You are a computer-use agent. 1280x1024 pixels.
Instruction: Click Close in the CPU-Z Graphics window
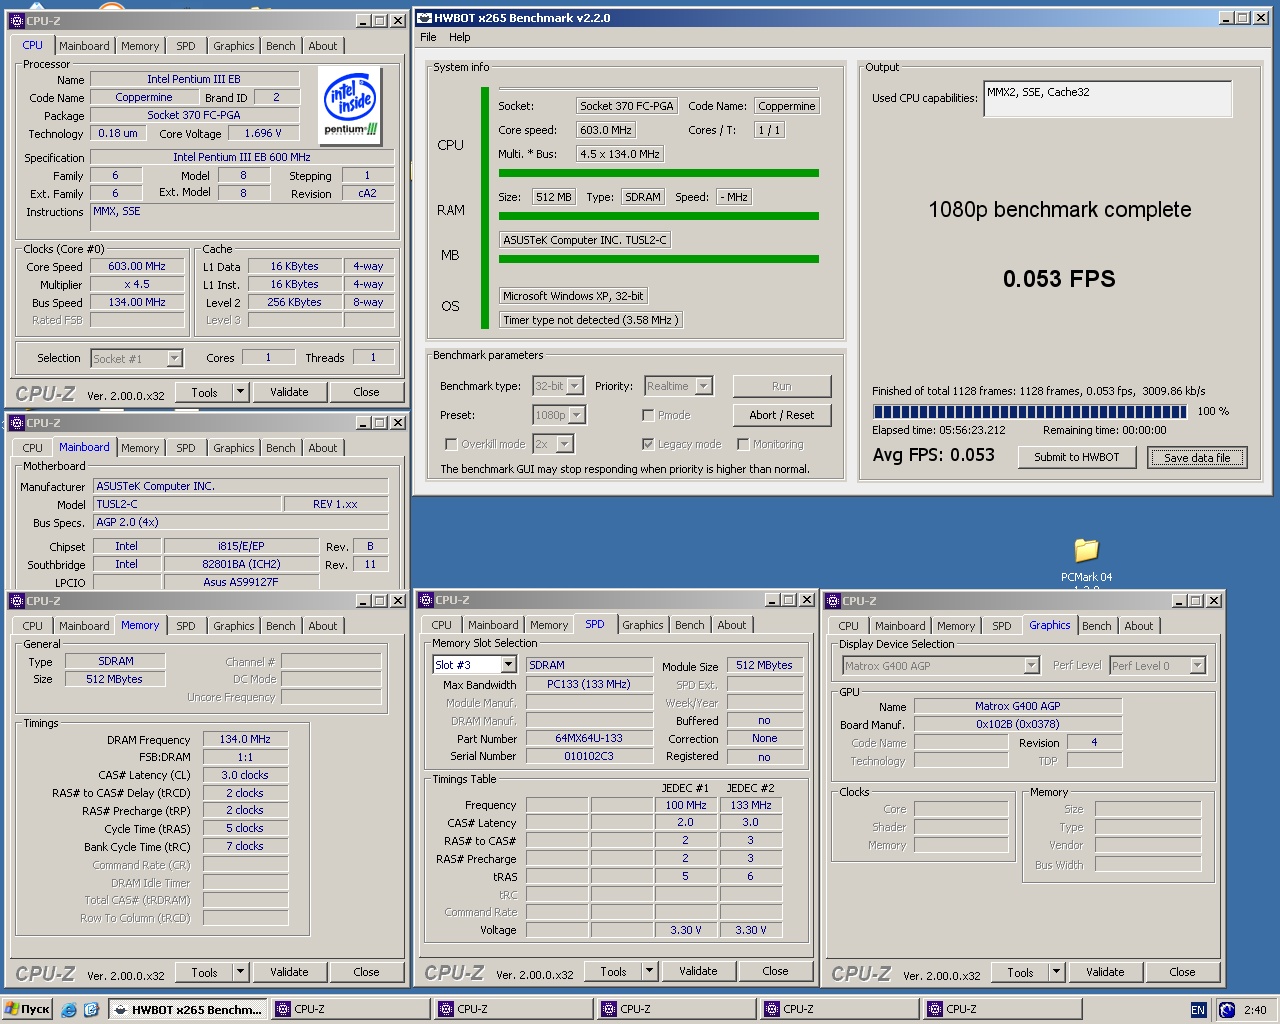(1182, 972)
